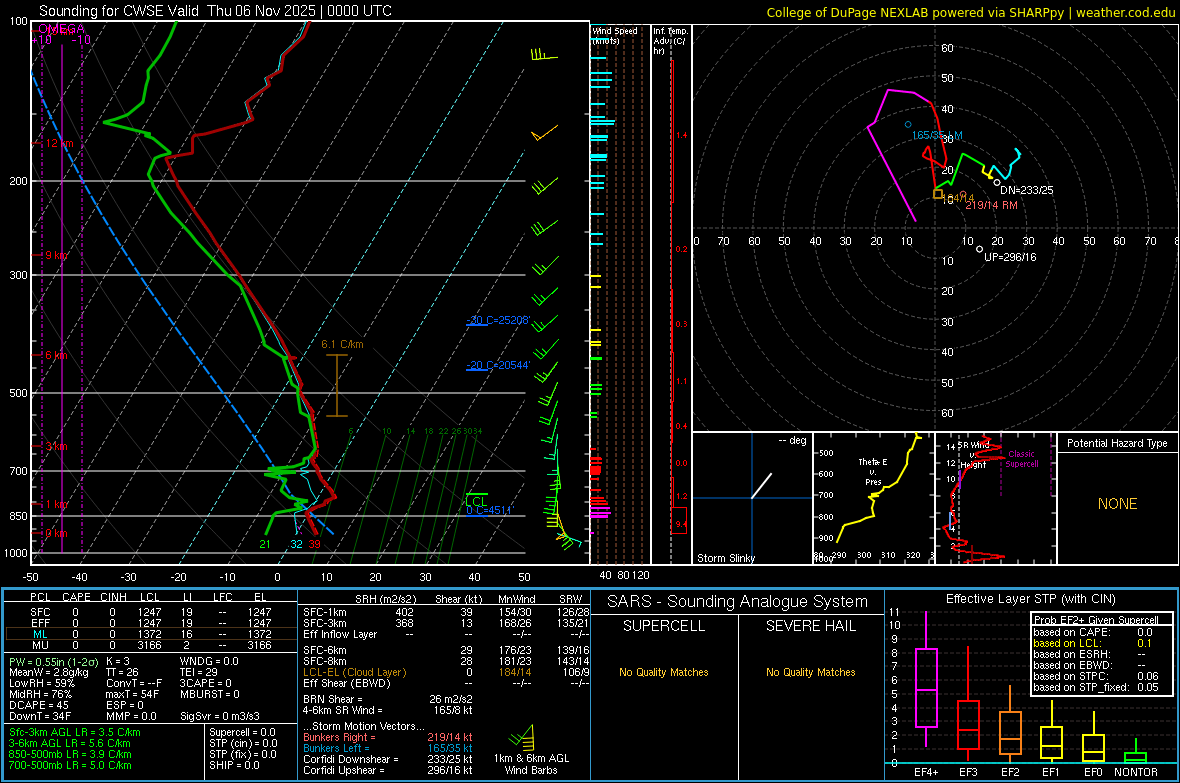Click the SFC-1km SRH value 402
This screenshot has height=783, width=1180.
click(x=404, y=612)
